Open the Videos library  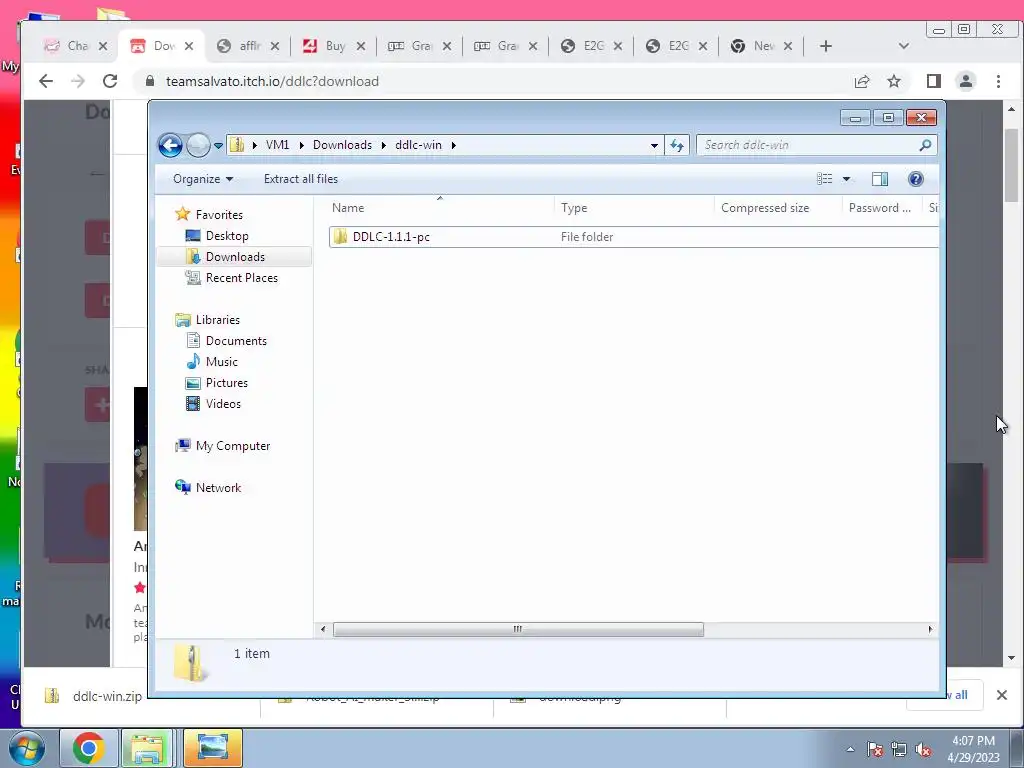click(x=223, y=404)
